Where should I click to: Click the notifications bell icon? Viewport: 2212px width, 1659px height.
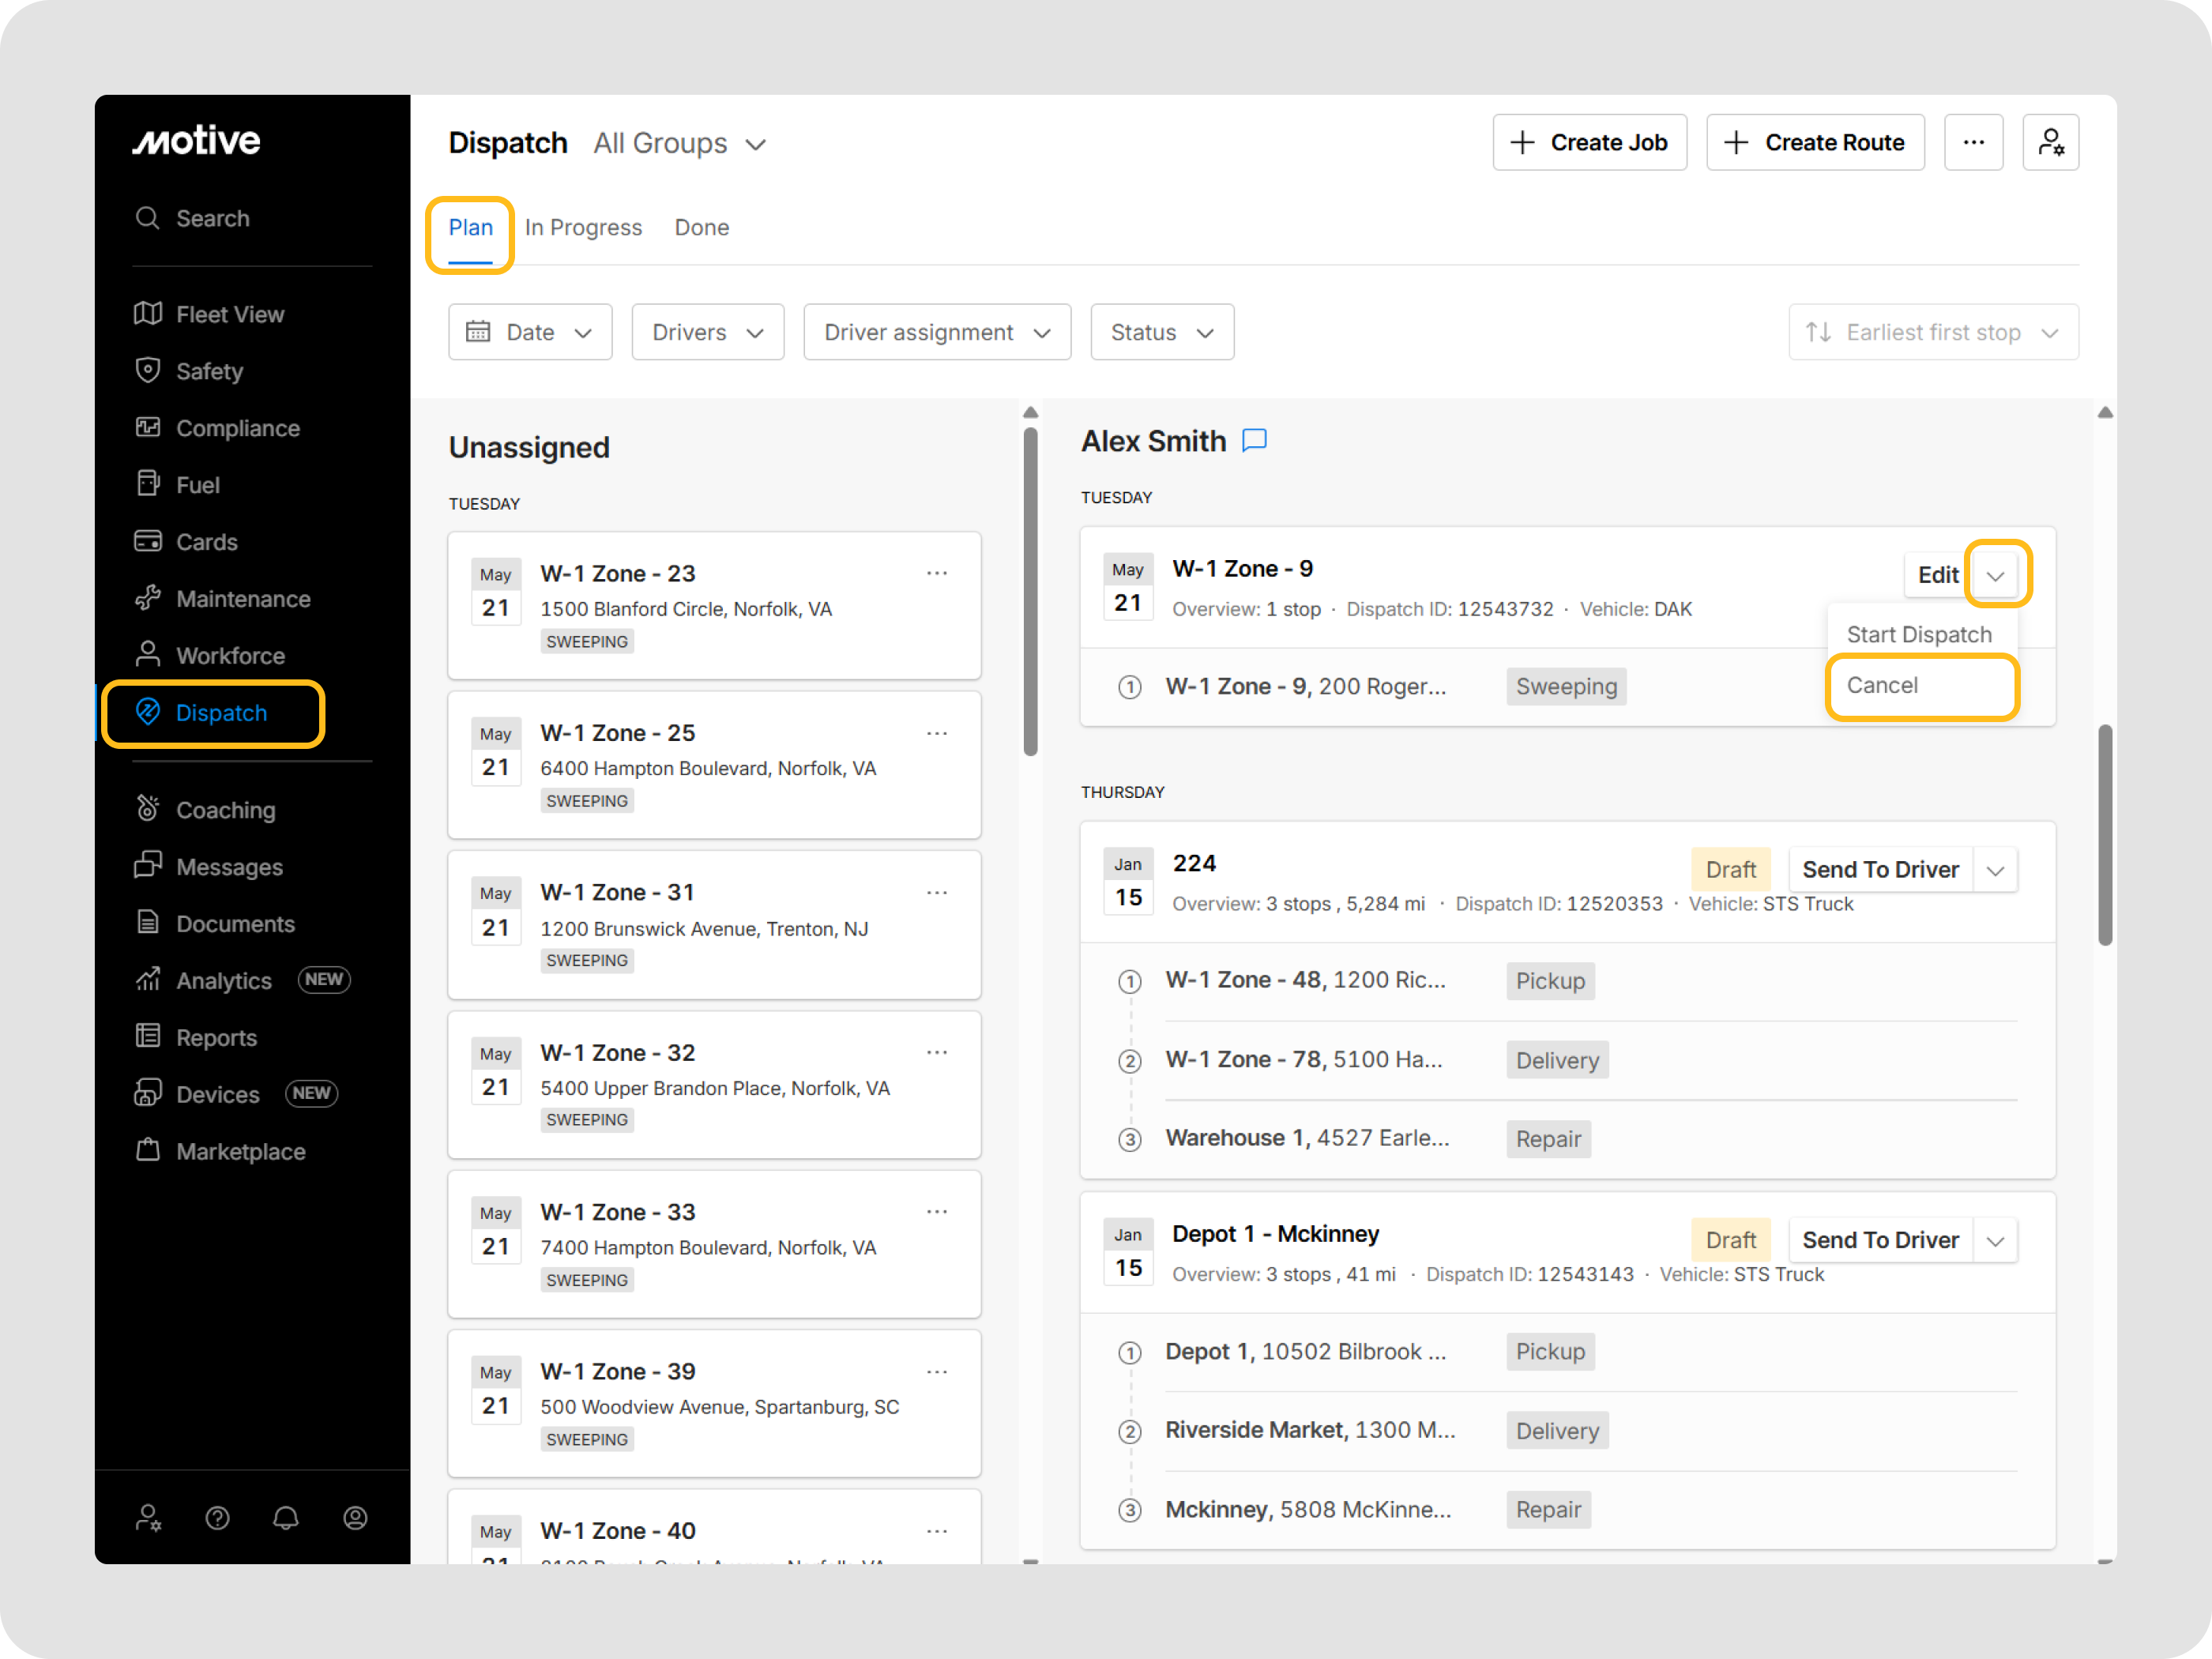(x=286, y=1518)
